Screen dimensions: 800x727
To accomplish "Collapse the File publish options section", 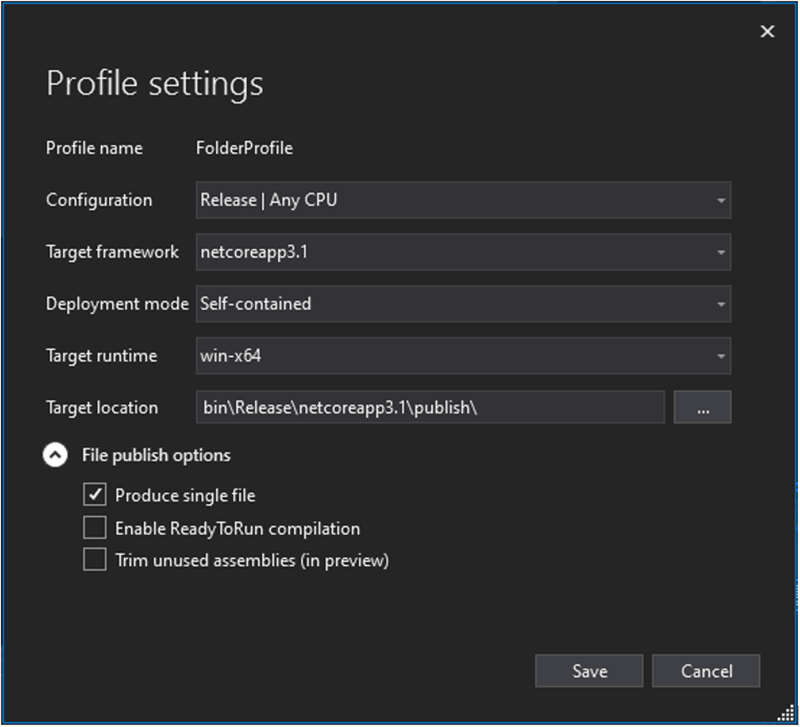I will coord(55,455).
